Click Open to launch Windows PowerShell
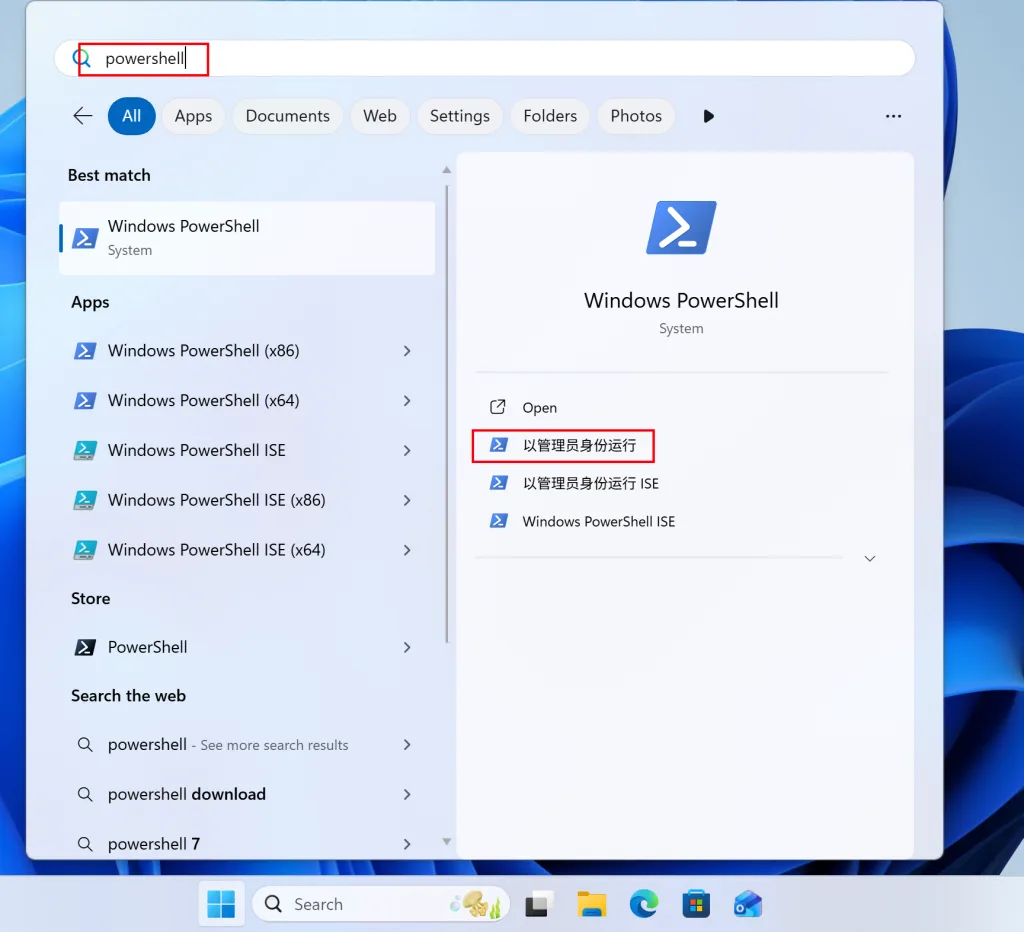 coord(537,407)
